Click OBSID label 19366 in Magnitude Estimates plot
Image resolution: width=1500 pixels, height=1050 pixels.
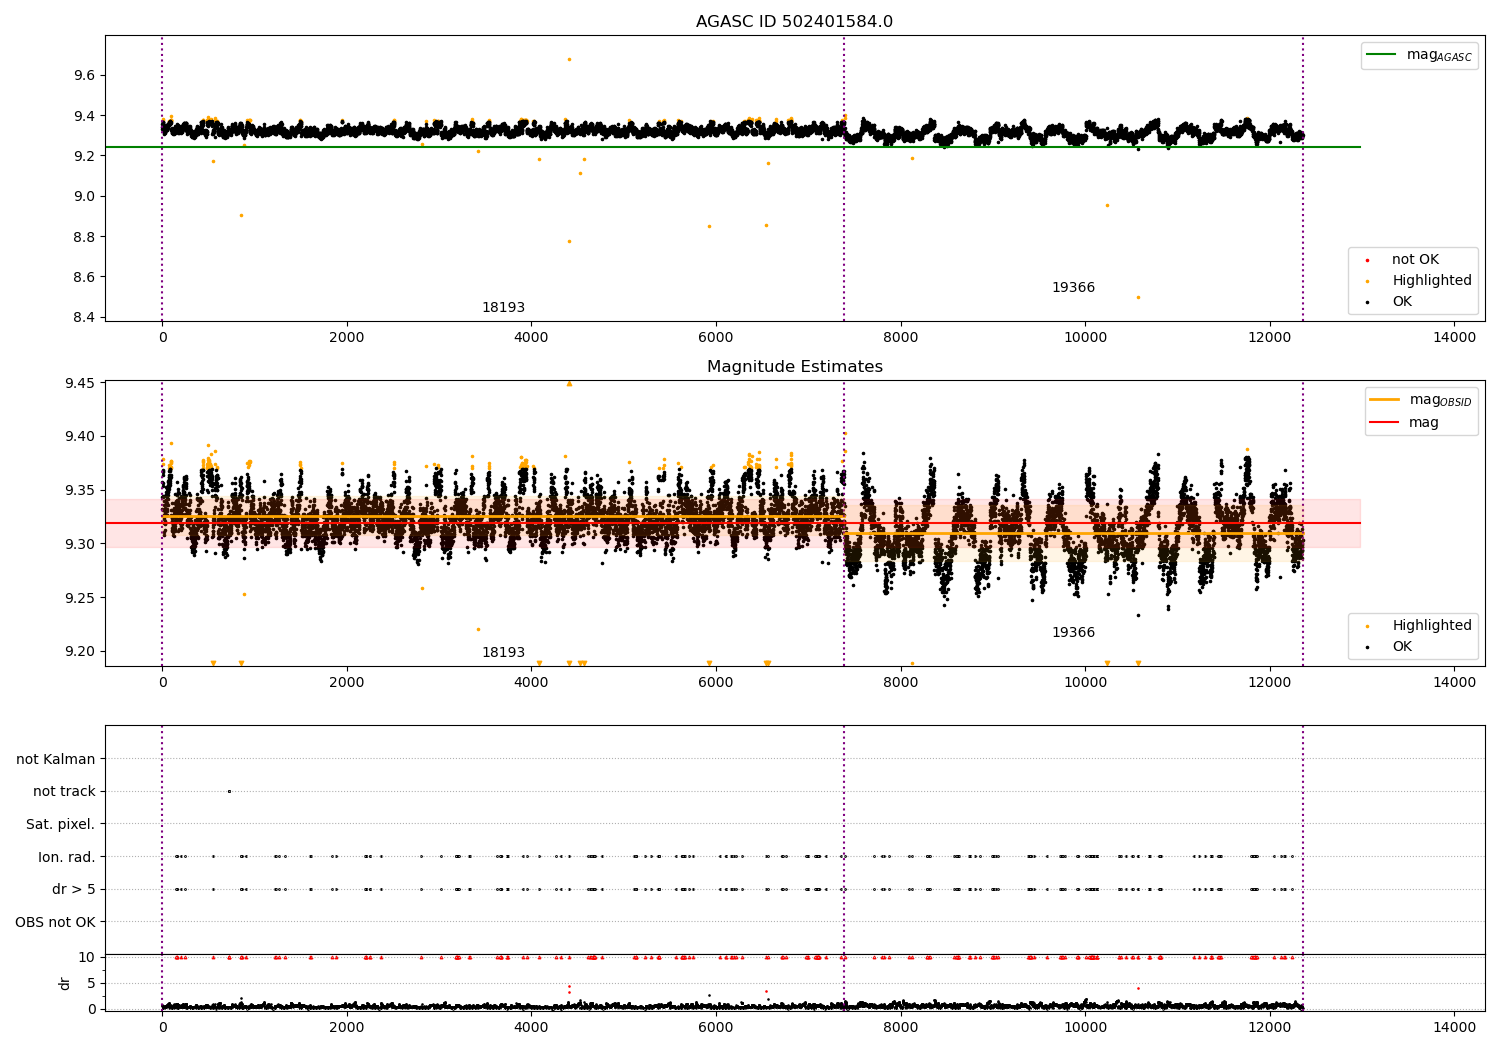point(1073,633)
